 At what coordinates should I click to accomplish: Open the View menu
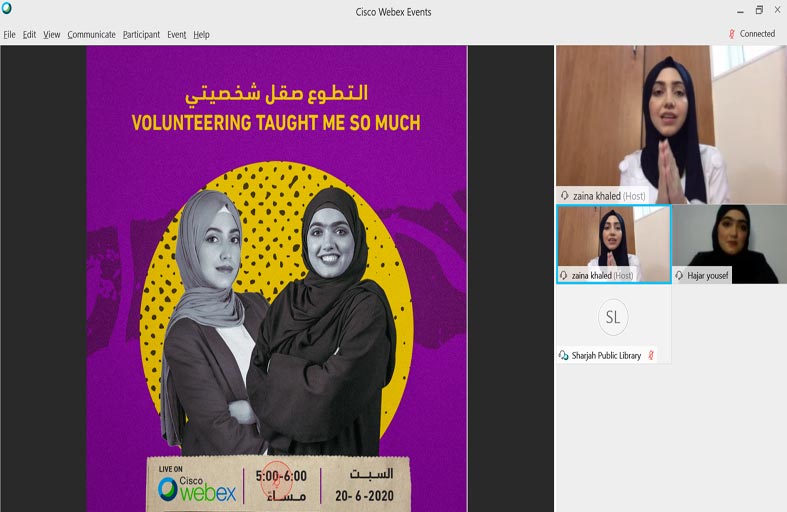click(51, 35)
